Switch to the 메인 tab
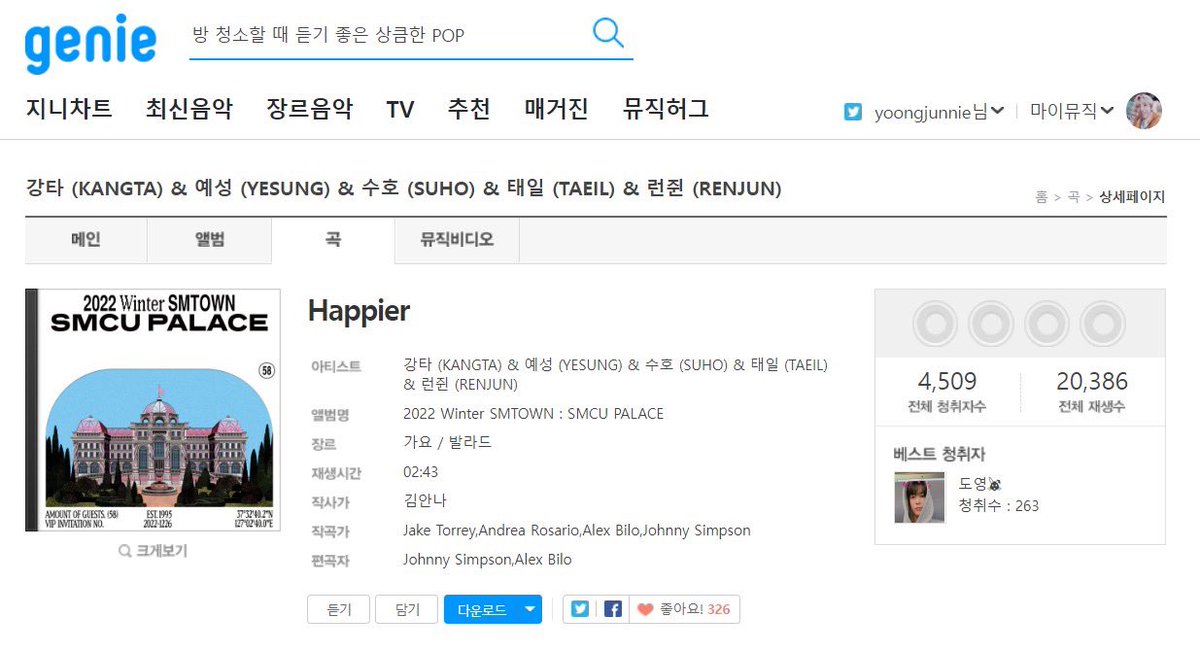The image size is (1200, 651). coord(86,240)
